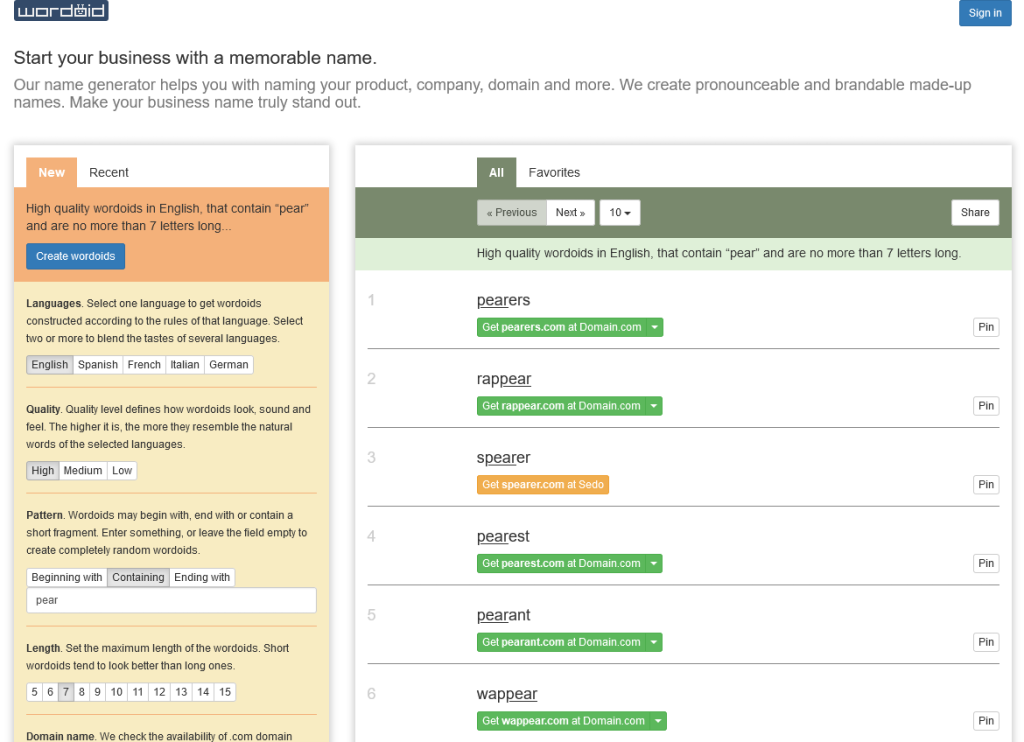
Task: Click the Share button
Action: [x=975, y=213]
